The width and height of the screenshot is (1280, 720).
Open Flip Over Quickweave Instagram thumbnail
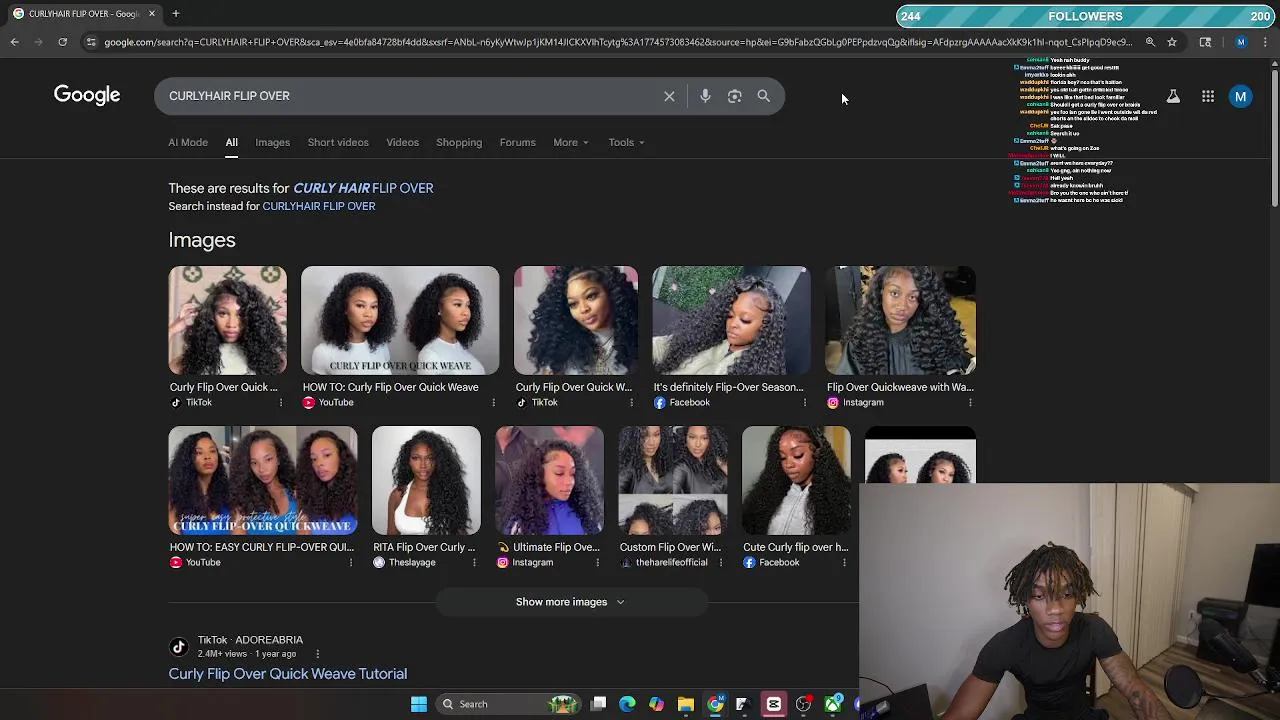coord(901,320)
